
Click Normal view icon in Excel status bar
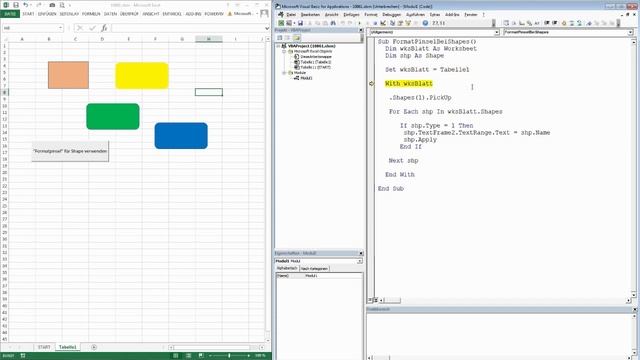[176, 356]
